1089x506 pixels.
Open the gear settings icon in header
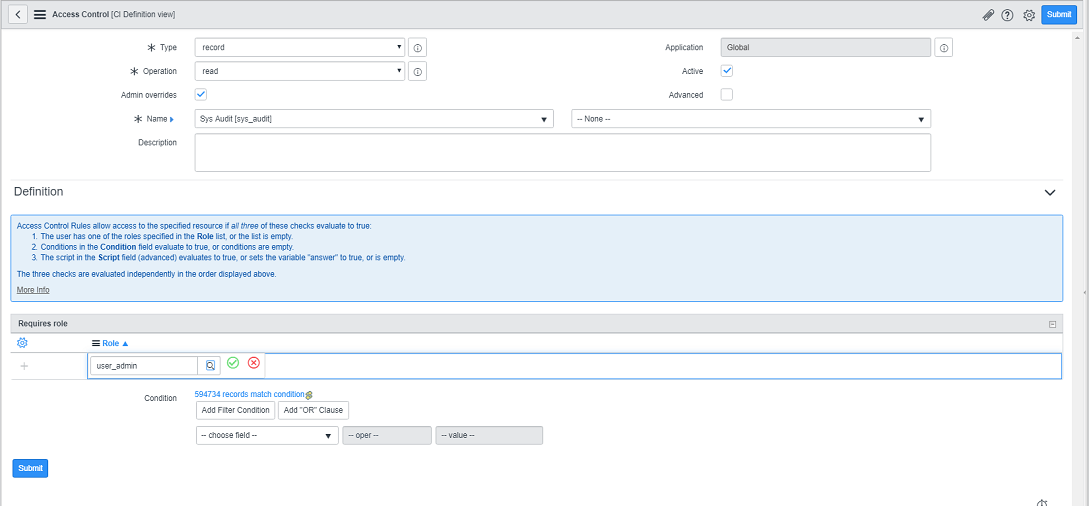[x=1028, y=15]
